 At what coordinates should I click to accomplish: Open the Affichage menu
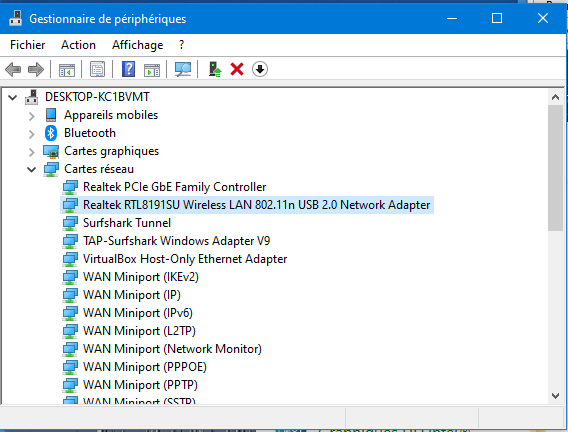coord(138,45)
